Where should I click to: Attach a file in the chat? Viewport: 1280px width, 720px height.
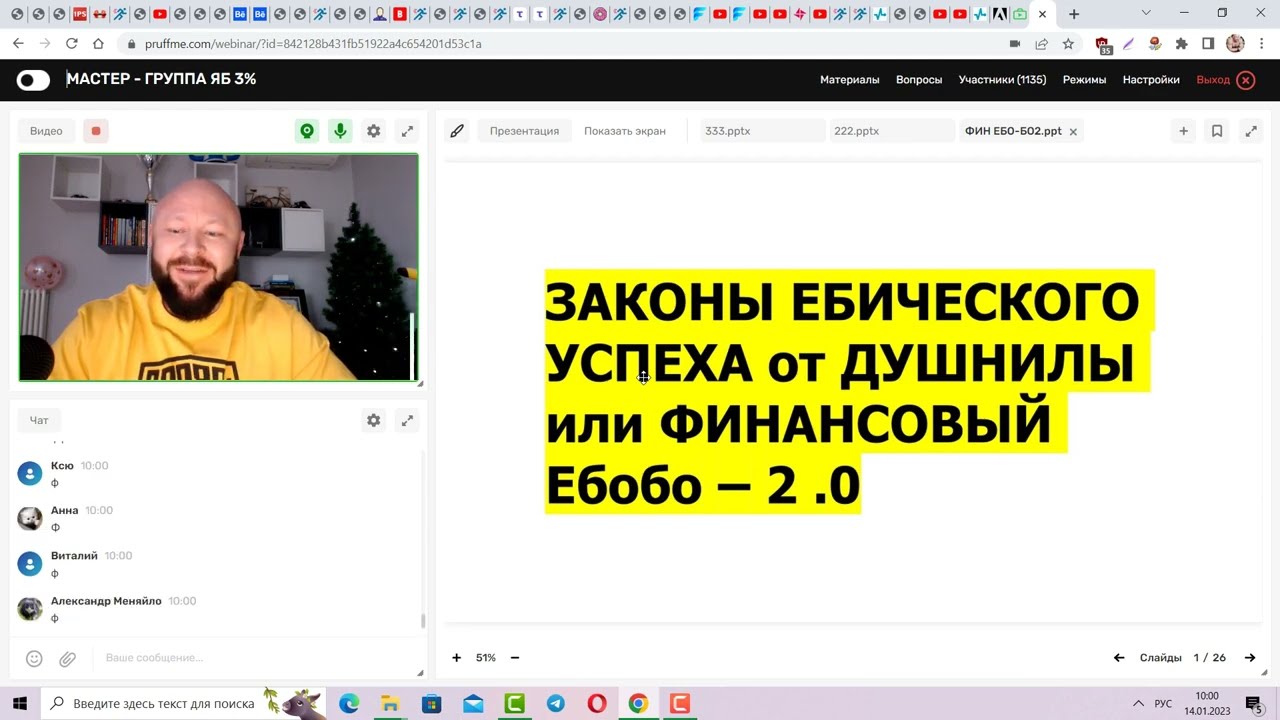point(67,657)
